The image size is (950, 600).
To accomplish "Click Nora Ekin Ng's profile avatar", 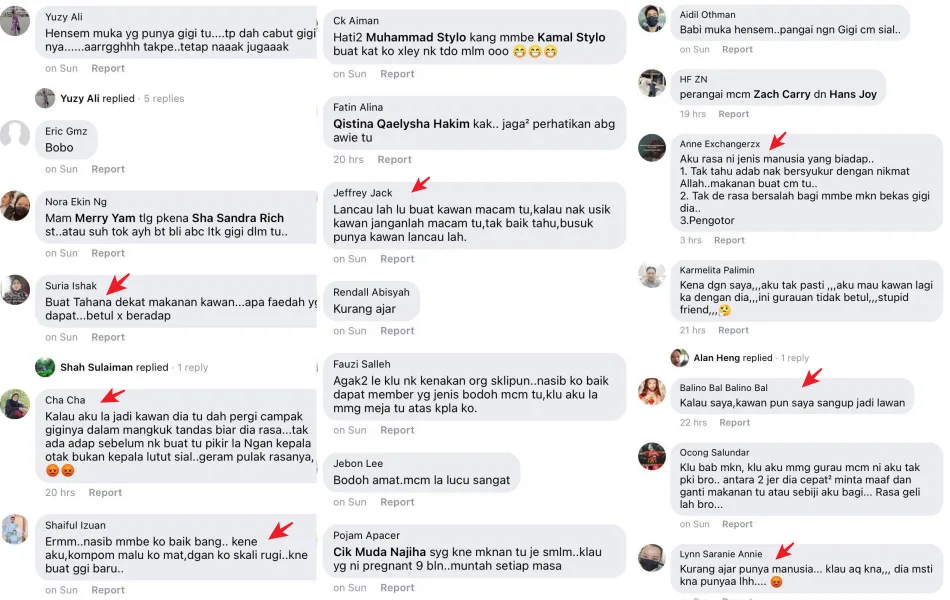I will point(15,205).
